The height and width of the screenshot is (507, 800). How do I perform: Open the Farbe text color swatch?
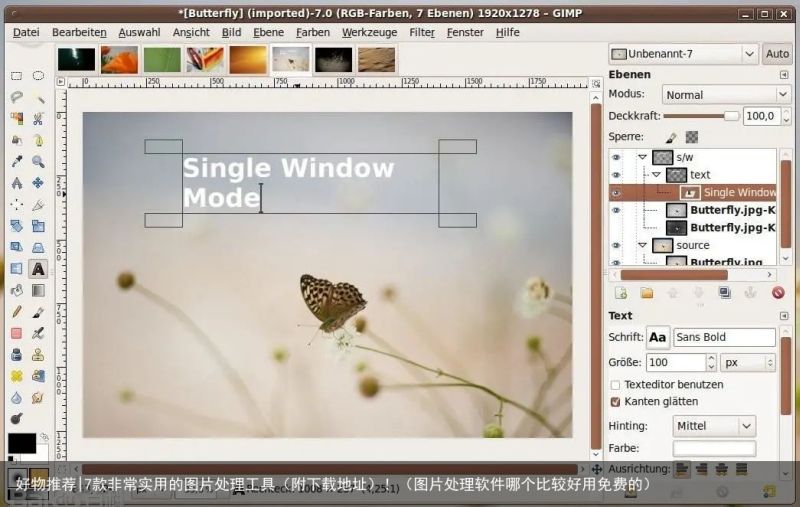pyautogui.click(x=714, y=448)
